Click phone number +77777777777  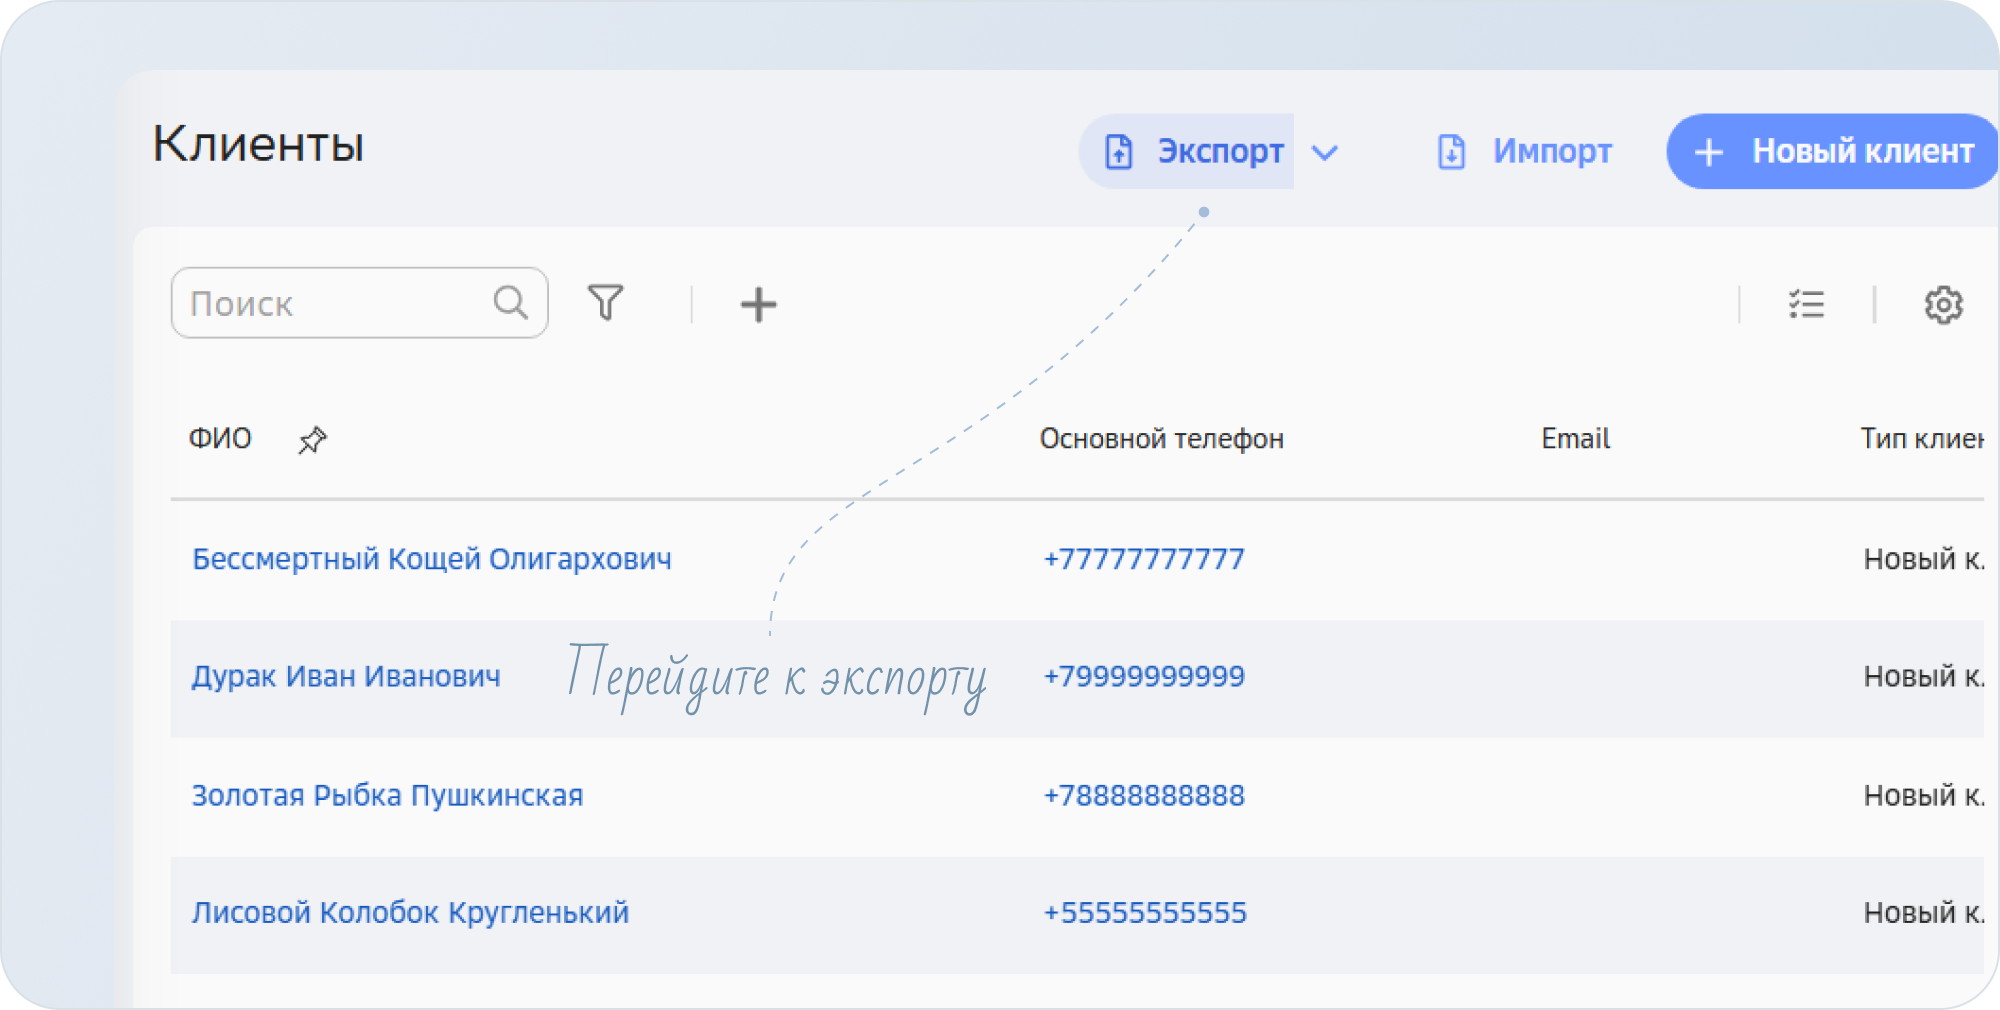(1143, 558)
